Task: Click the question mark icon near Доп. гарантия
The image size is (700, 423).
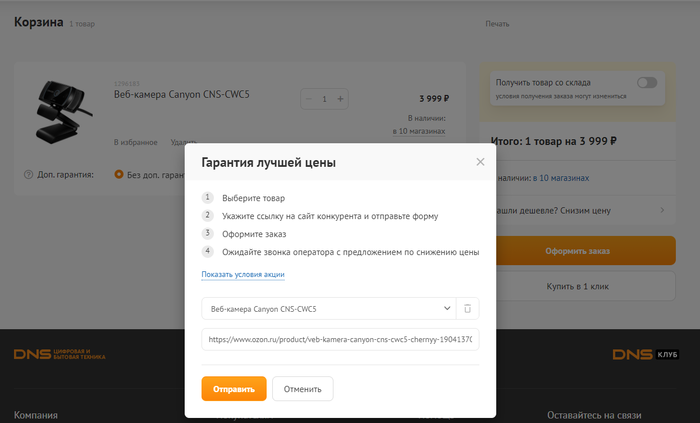Action: pyautogui.click(x=28, y=174)
